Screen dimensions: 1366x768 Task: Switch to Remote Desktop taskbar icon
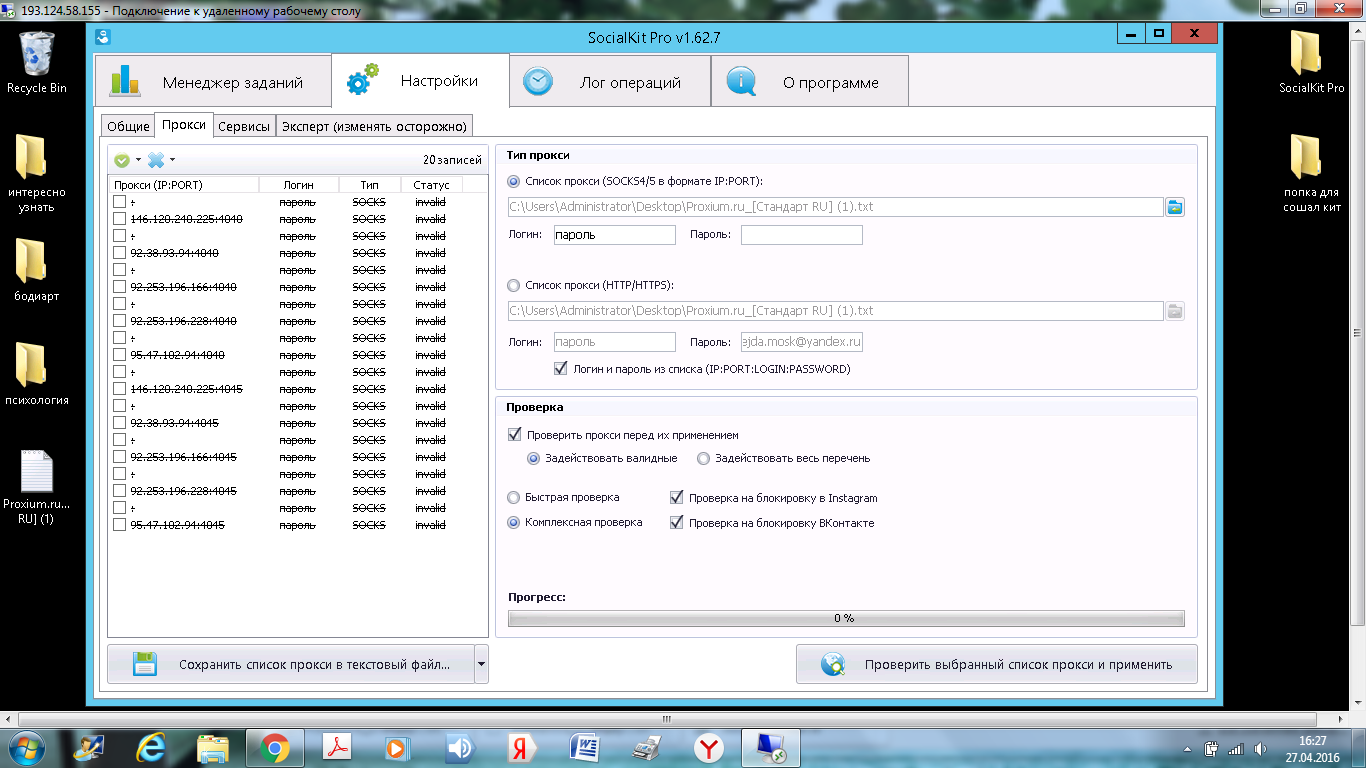[771, 747]
